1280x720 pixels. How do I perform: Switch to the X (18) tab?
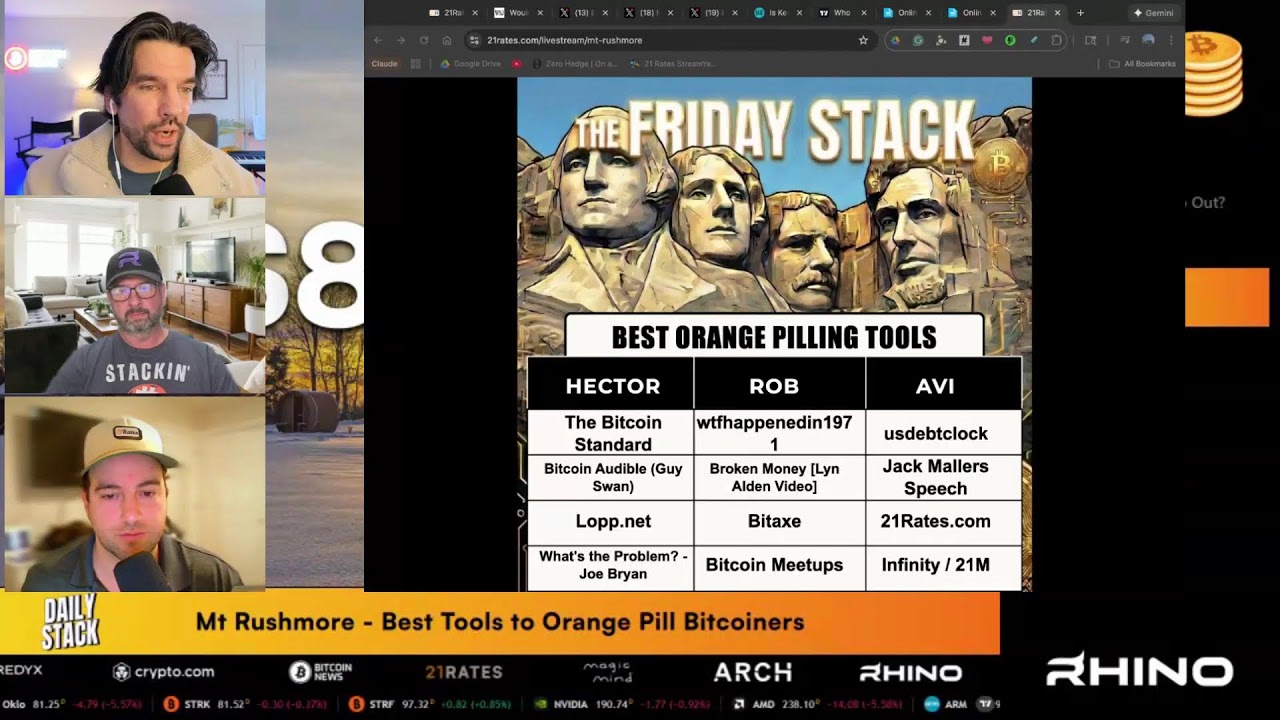642,13
